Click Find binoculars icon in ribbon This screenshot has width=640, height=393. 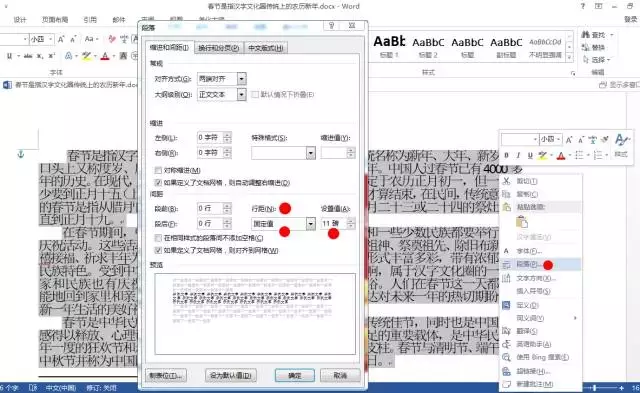[x=586, y=35]
